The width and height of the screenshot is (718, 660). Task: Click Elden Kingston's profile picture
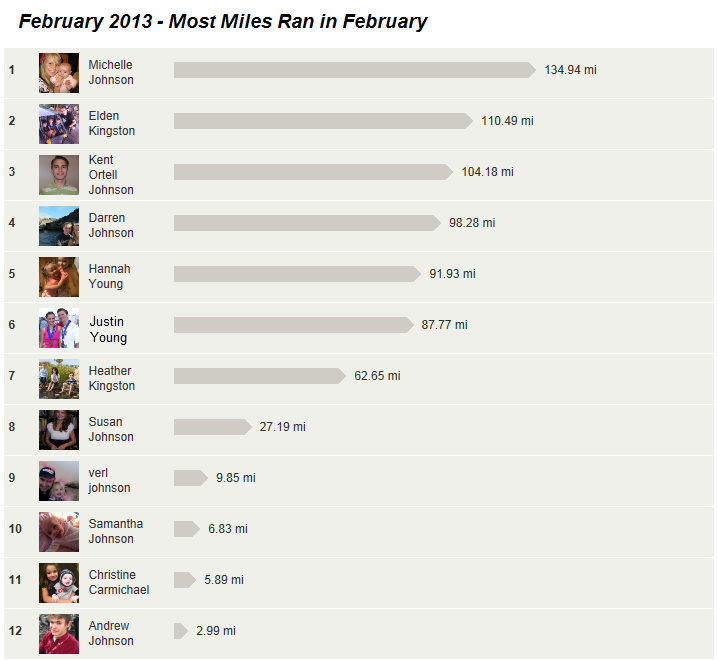(59, 124)
